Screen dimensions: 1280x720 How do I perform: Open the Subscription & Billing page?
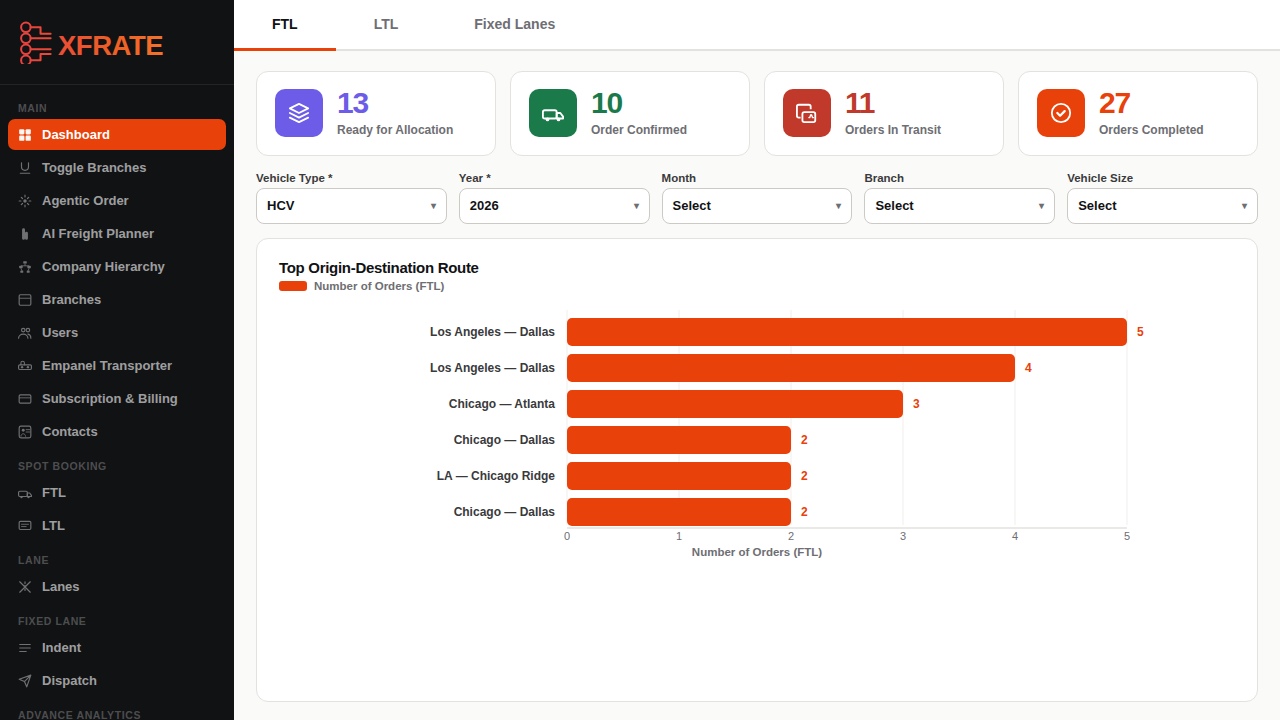110,398
